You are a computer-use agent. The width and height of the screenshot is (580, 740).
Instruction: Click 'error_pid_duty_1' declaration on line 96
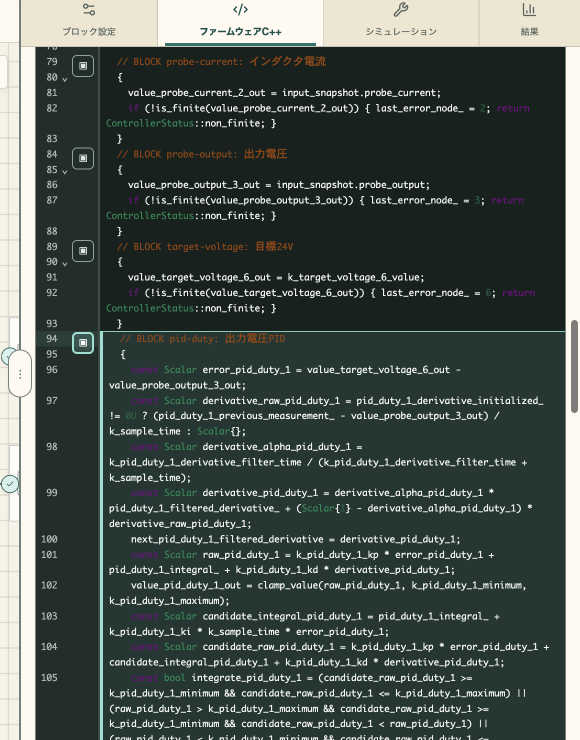pos(246,370)
